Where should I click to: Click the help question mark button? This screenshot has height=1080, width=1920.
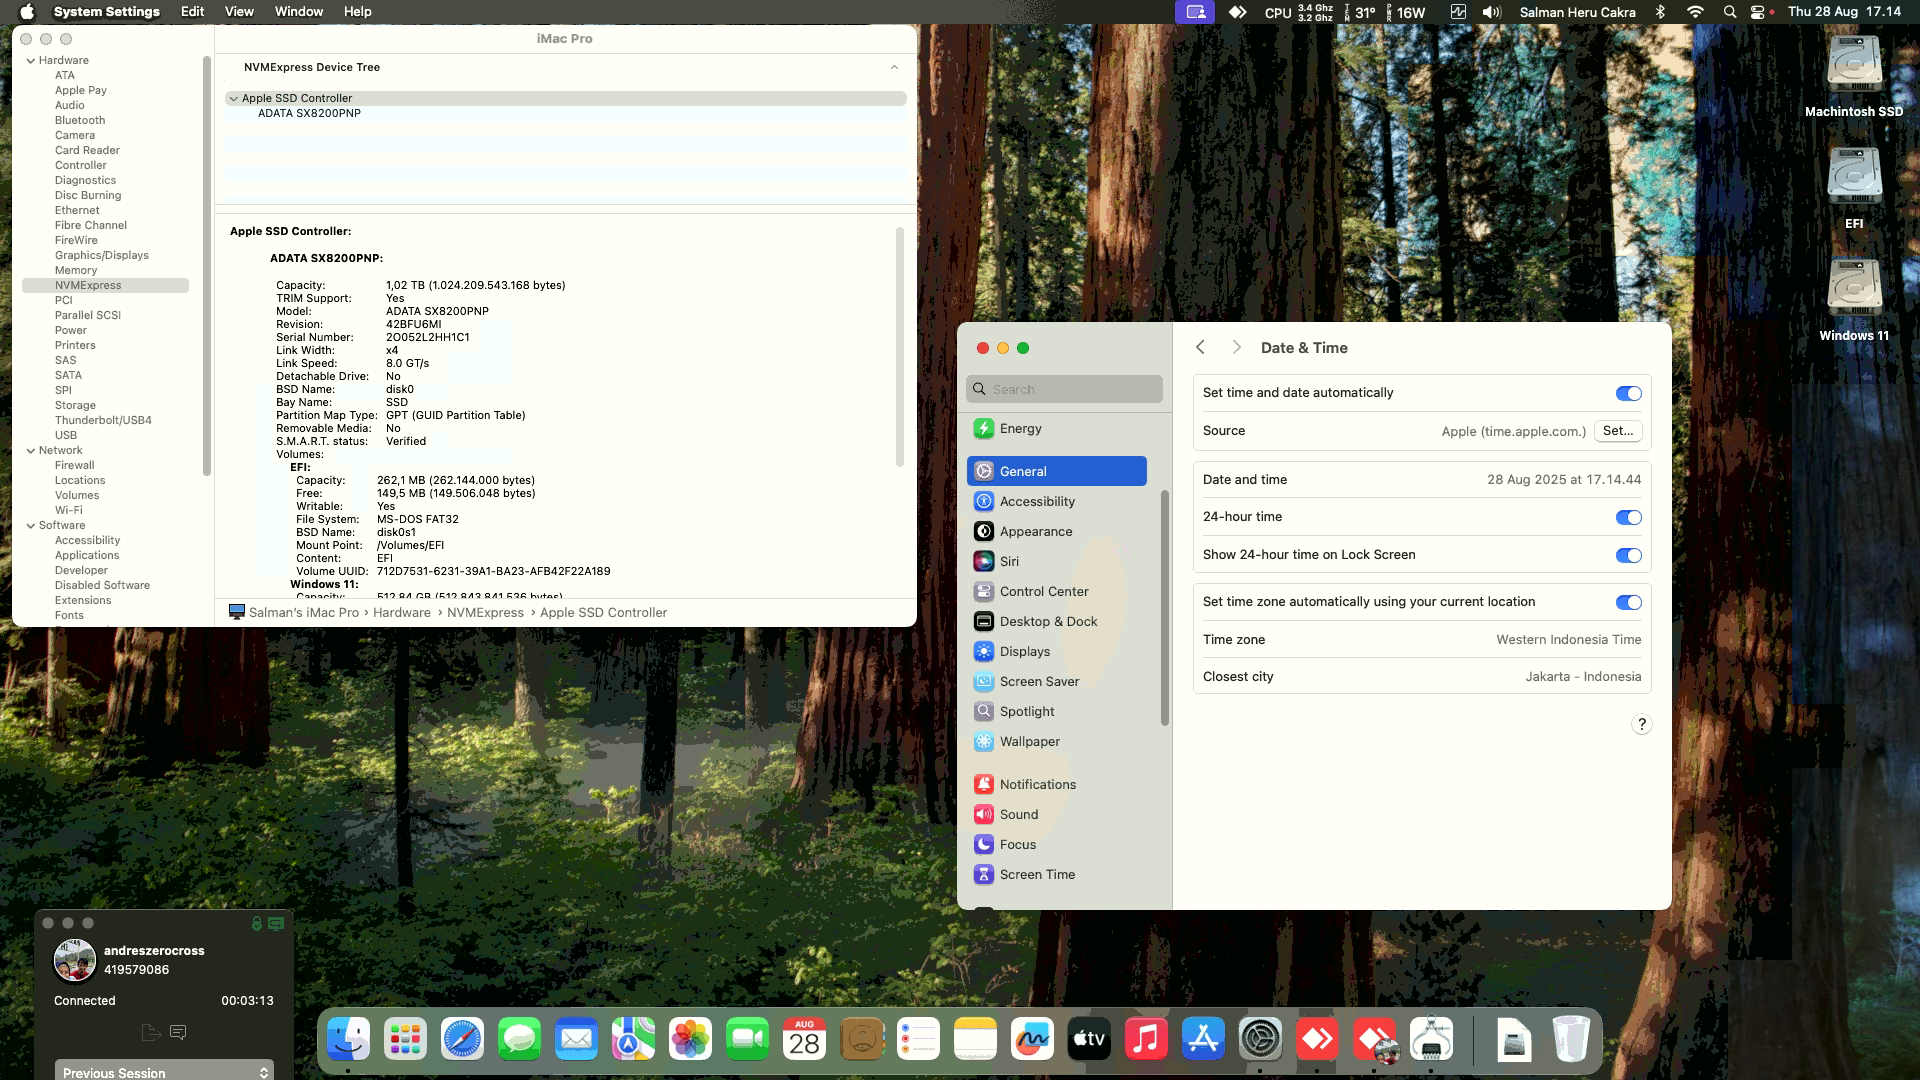click(1641, 724)
